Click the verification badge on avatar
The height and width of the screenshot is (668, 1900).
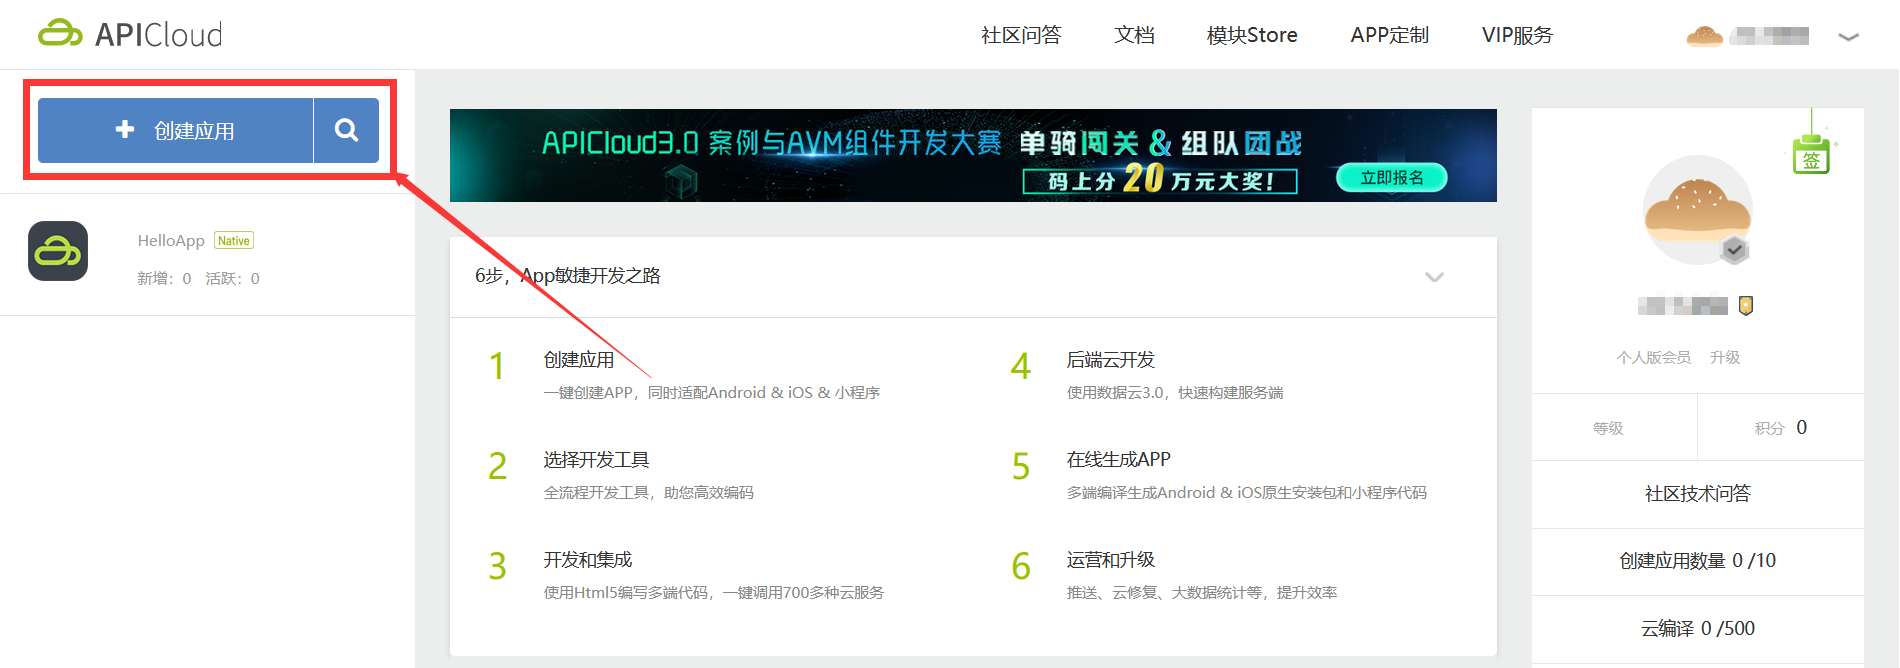(x=1735, y=250)
